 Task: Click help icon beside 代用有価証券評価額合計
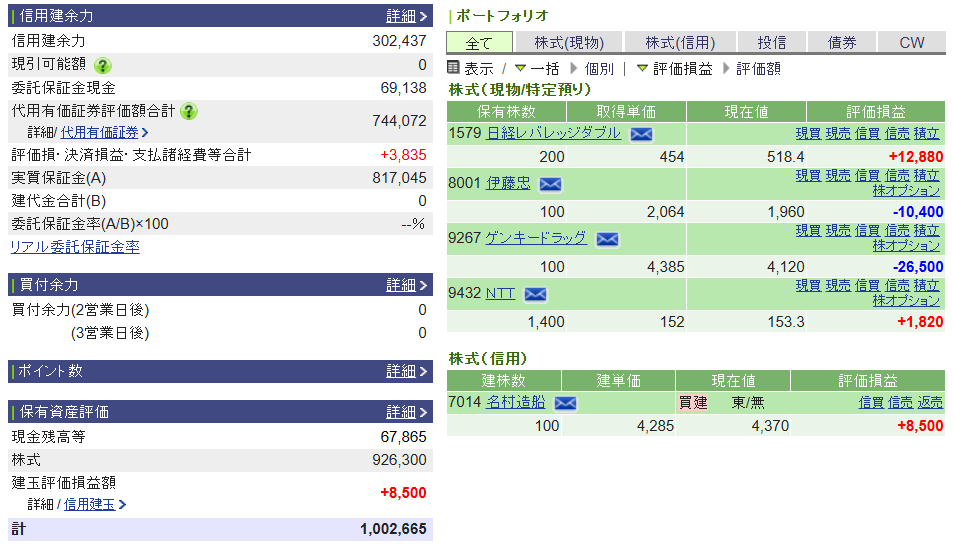189,111
